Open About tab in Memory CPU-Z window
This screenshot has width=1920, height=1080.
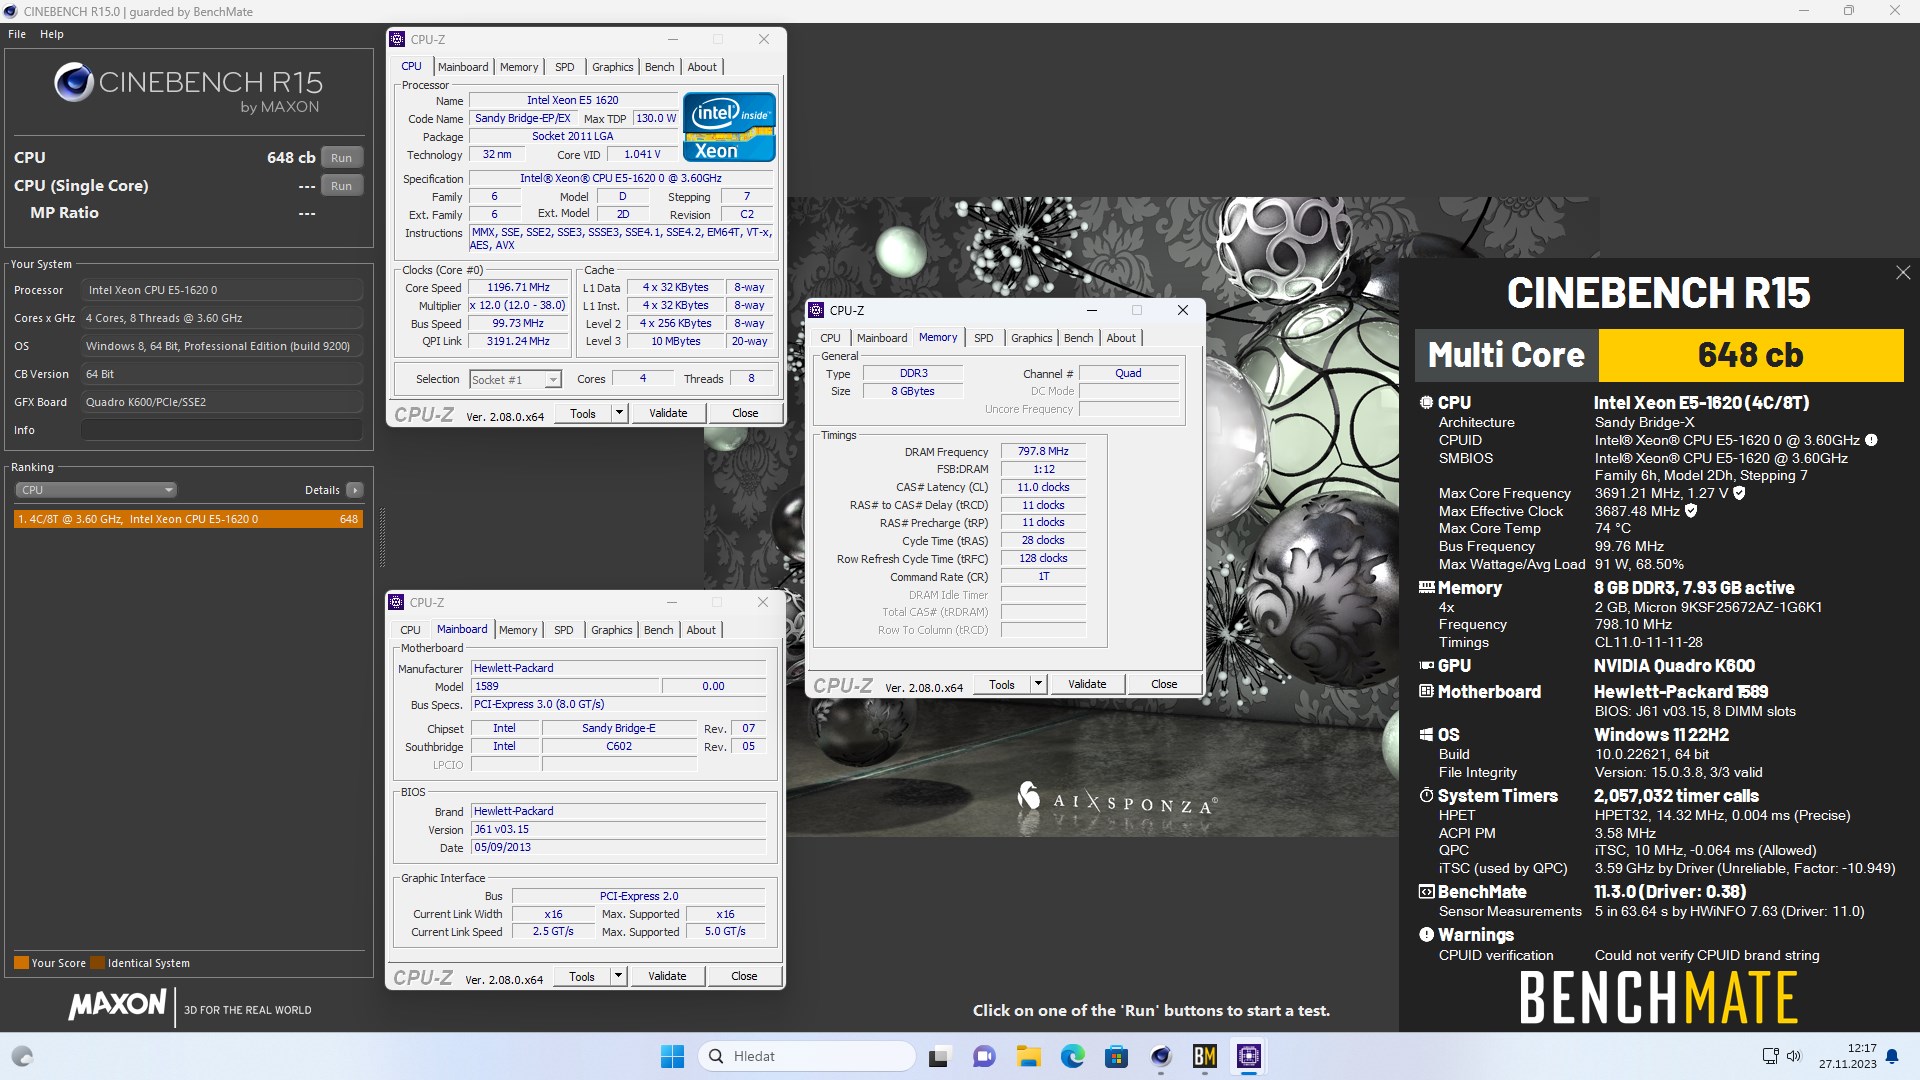point(1121,338)
